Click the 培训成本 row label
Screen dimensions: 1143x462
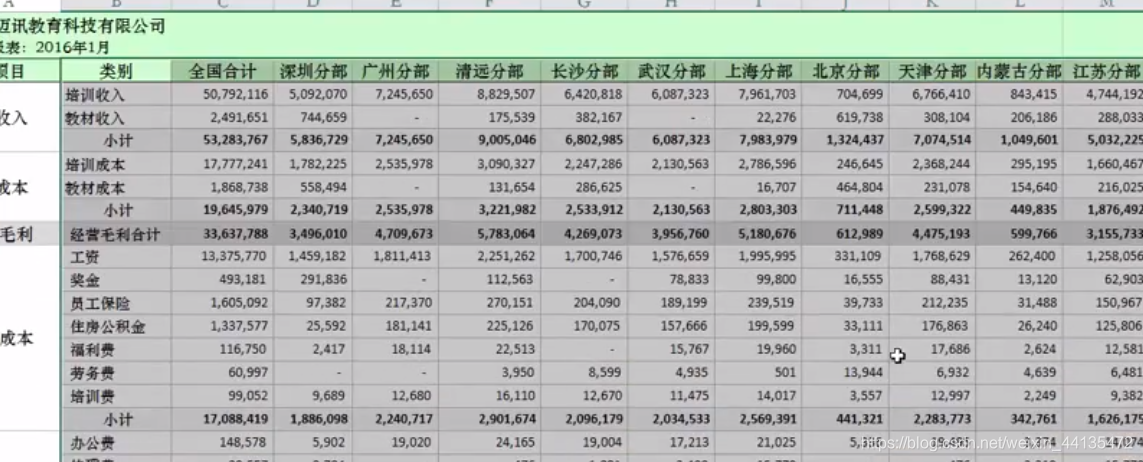click(117, 165)
